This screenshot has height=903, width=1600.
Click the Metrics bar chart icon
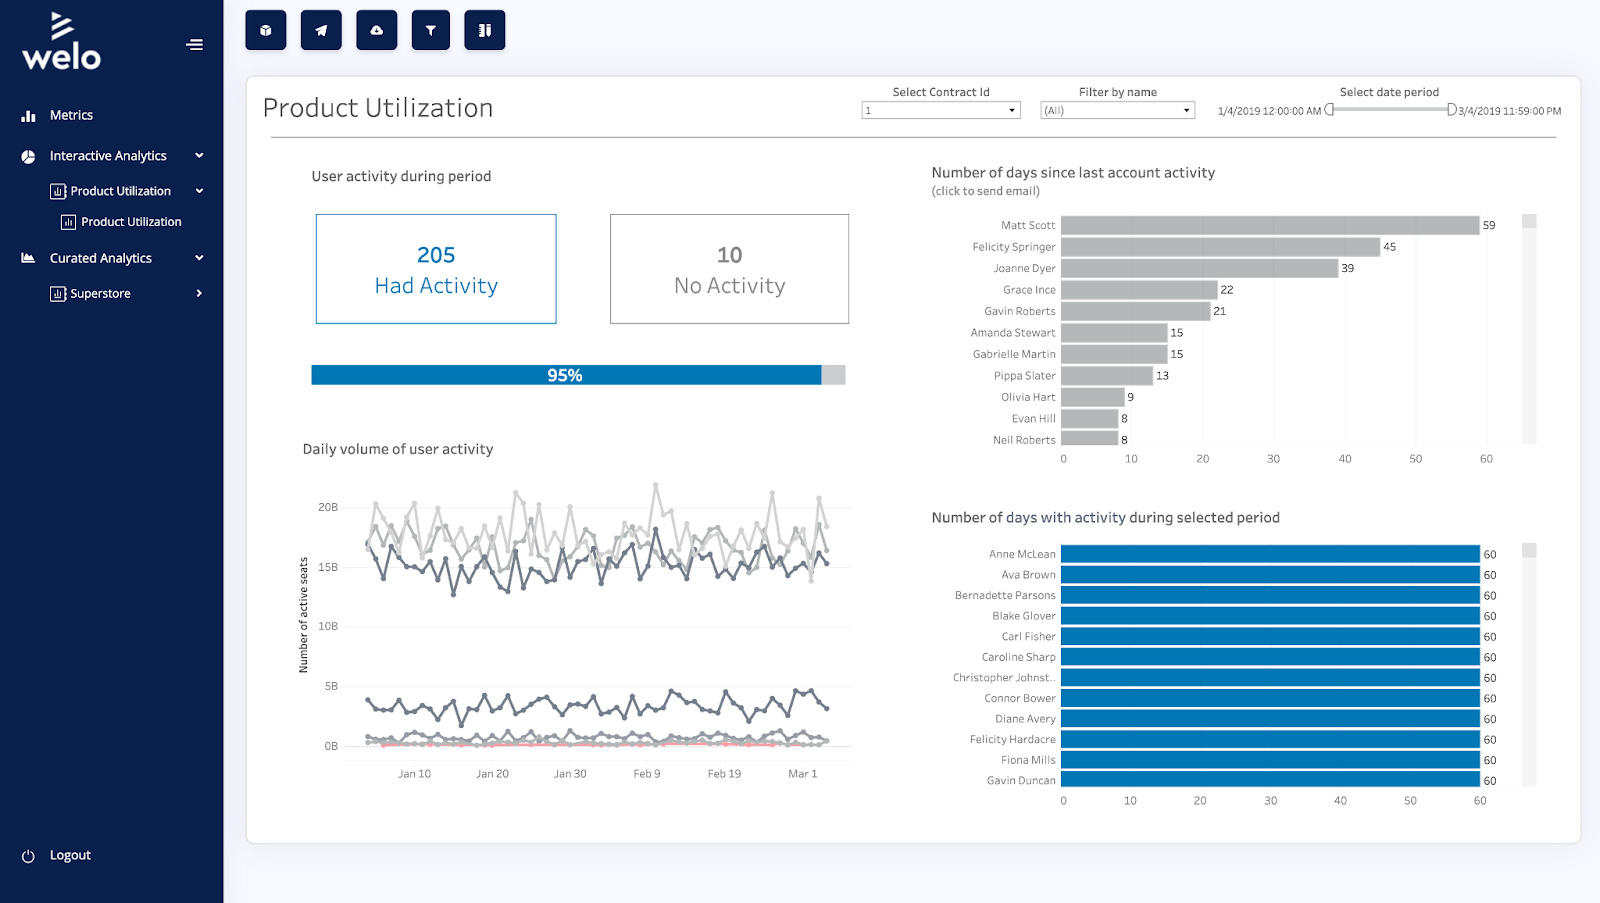coord(28,115)
